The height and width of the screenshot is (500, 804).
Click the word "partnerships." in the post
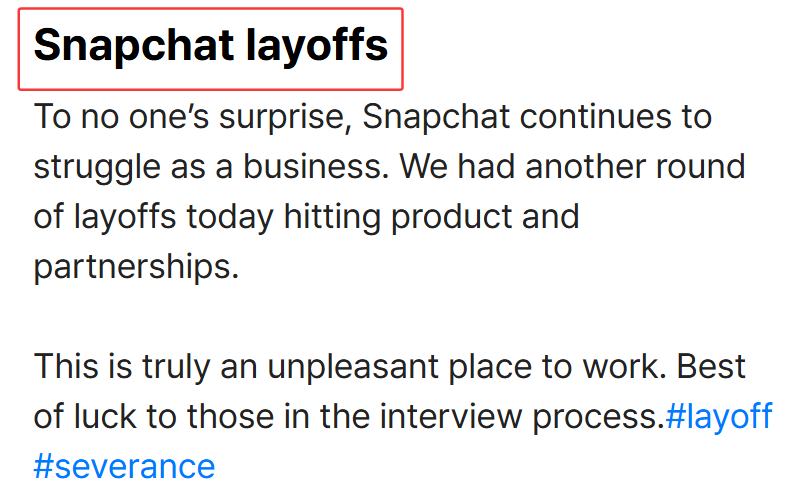coord(136,267)
